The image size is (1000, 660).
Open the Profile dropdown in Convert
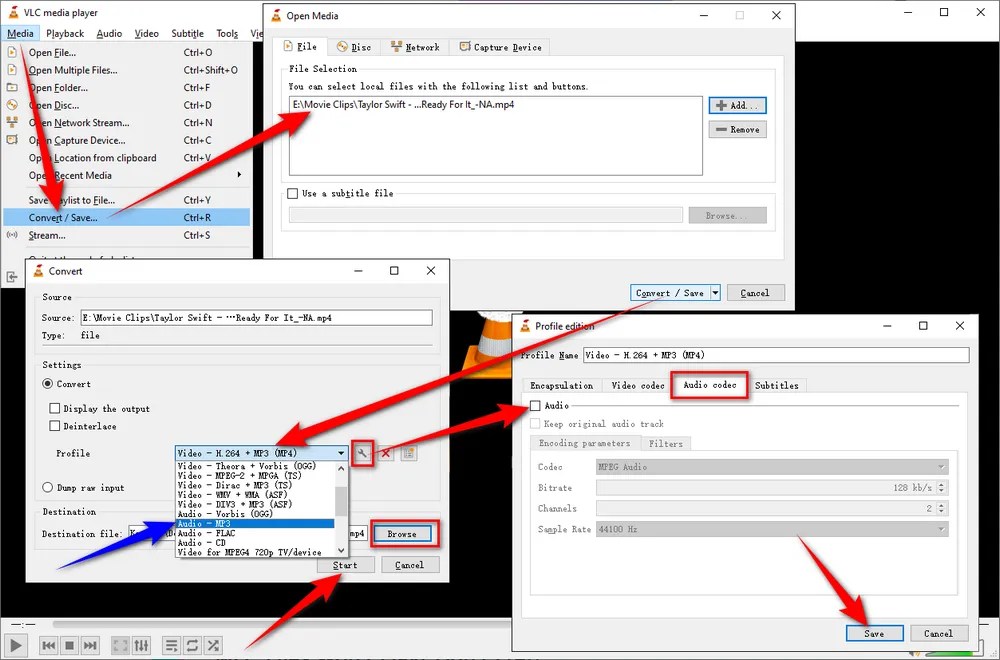[261, 453]
